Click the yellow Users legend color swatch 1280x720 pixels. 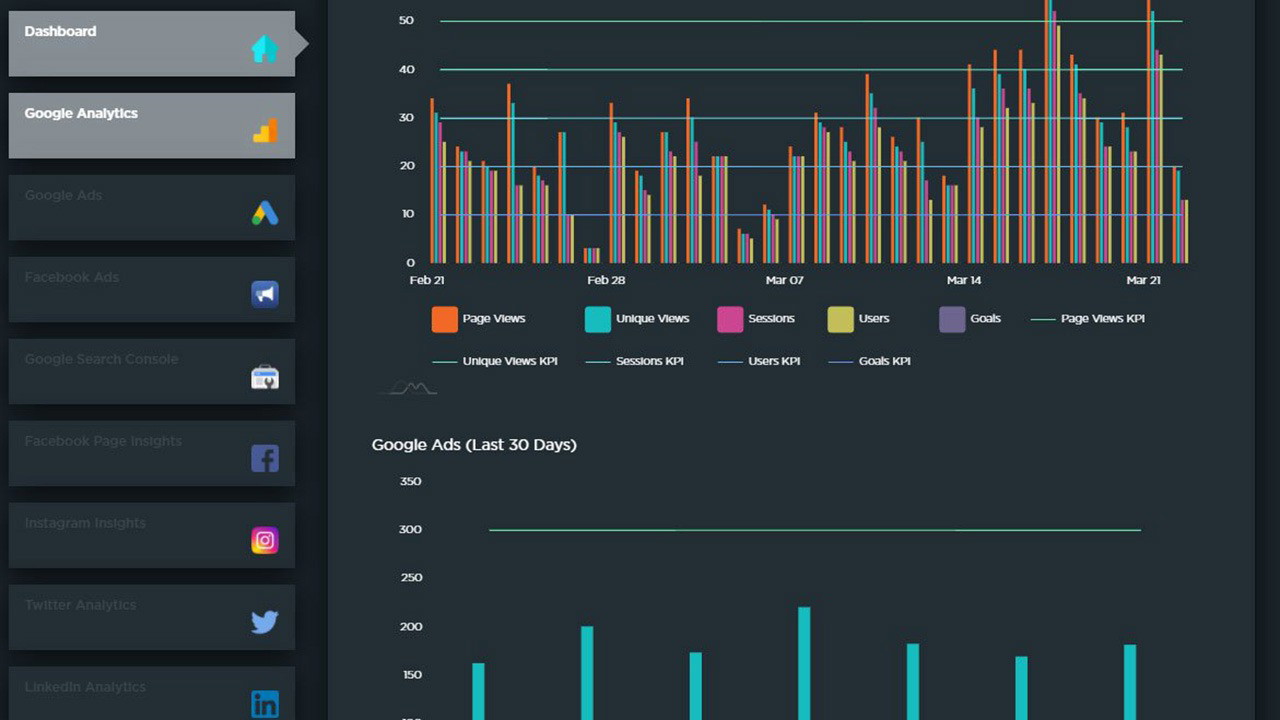841,319
